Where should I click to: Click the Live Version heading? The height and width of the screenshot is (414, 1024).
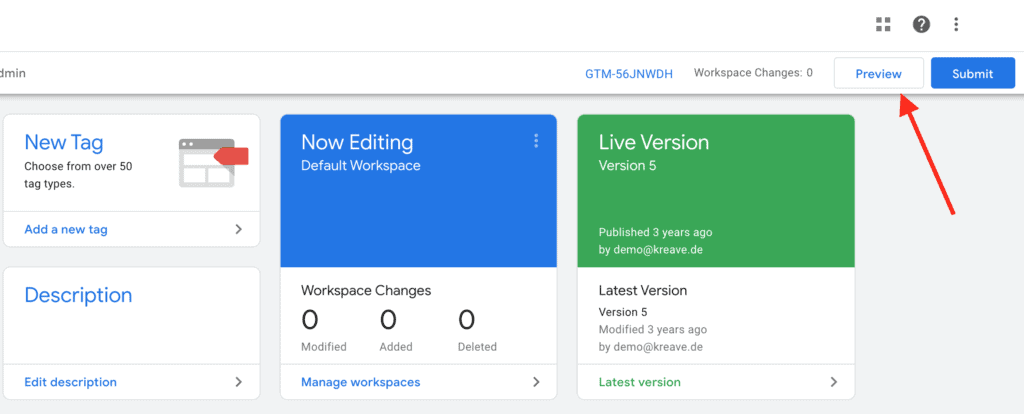tap(654, 142)
